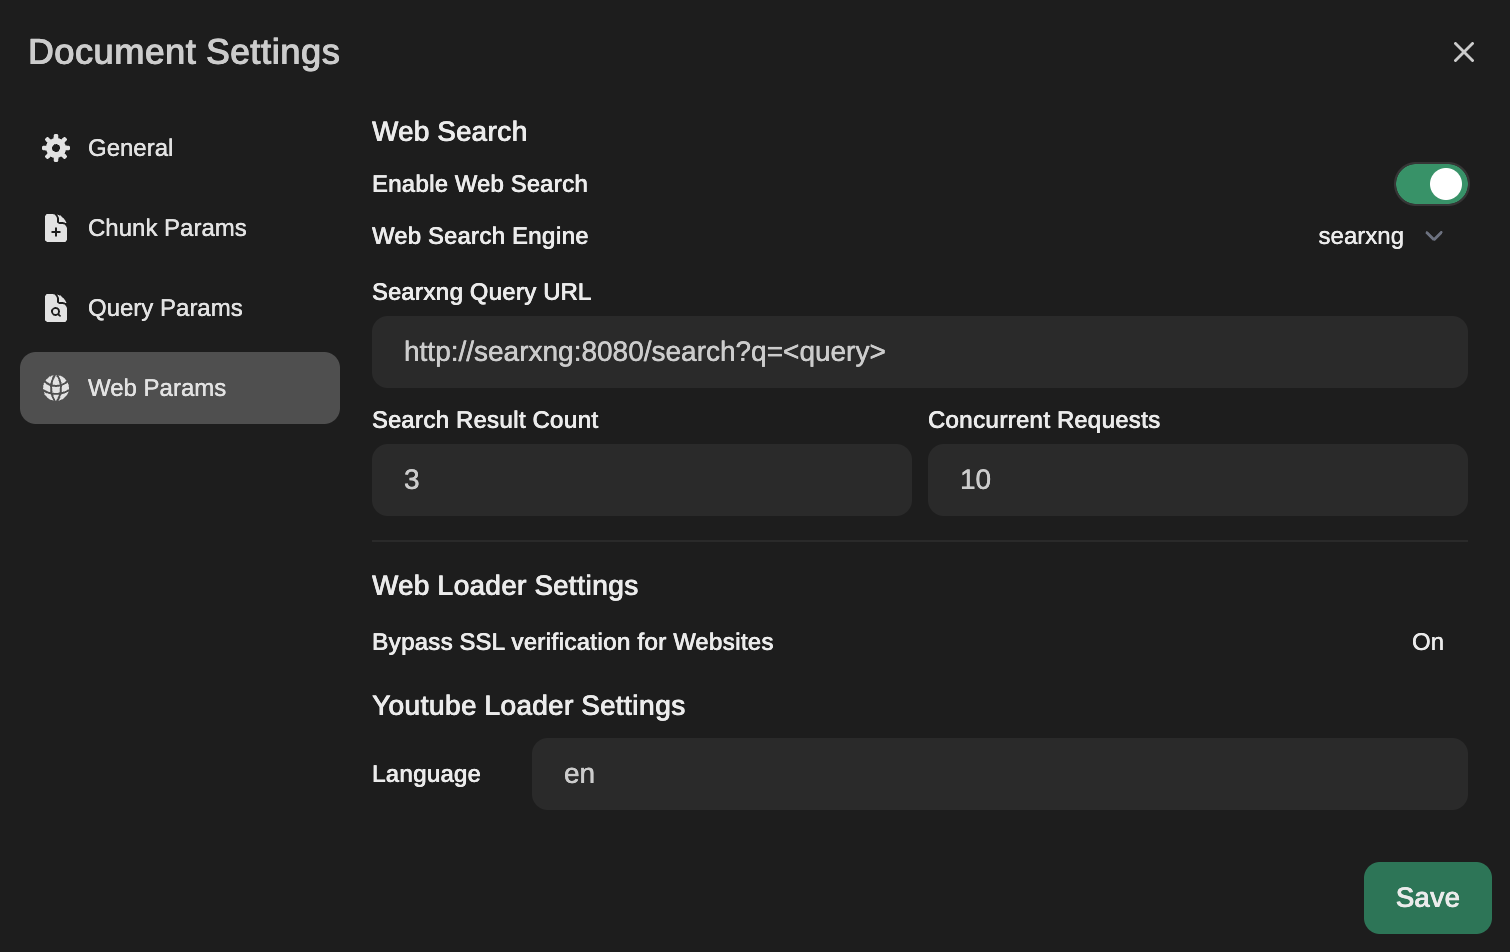Click the Chunk Params document-plus icon

point(56,228)
